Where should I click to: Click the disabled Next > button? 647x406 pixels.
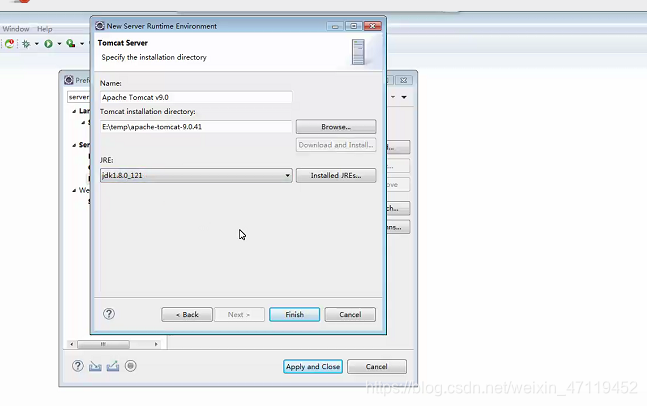click(239, 314)
